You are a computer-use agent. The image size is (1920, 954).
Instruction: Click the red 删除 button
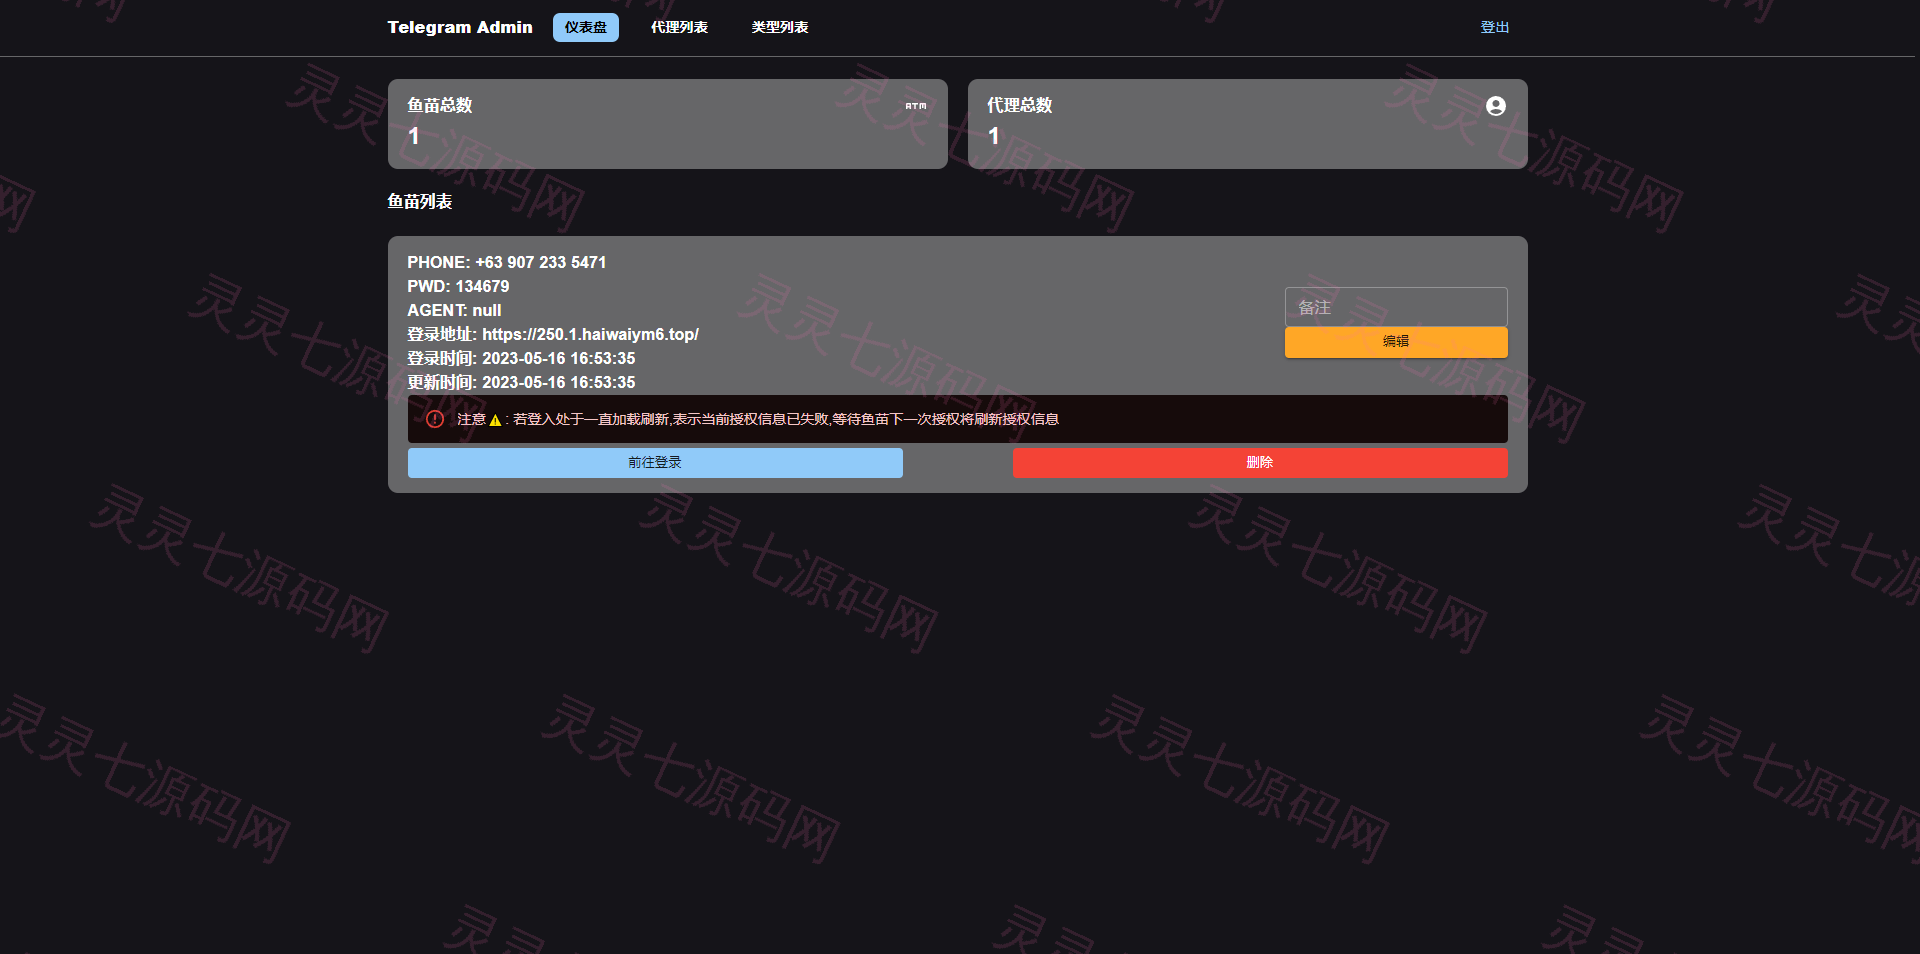tap(1260, 462)
